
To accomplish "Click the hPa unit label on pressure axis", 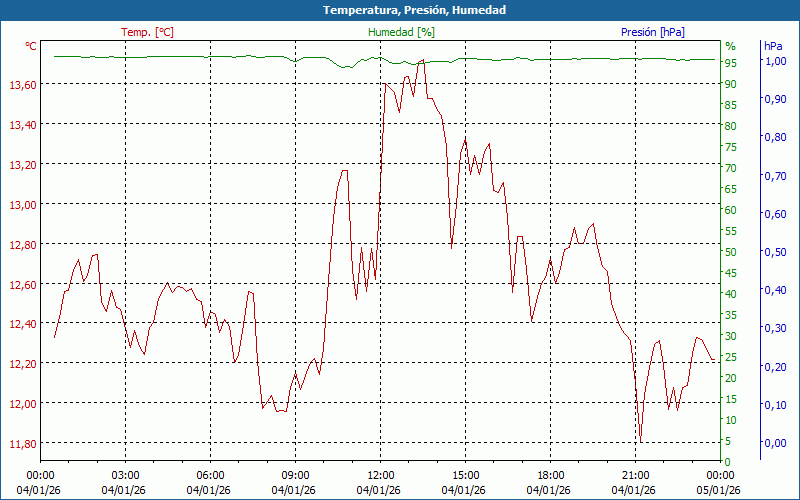I will [773, 46].
